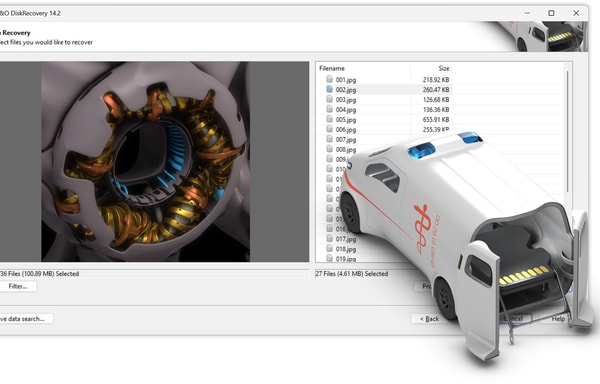Click the 004.jpg file icon
This screenshot has height=384, width=600.
click(329, 109)
